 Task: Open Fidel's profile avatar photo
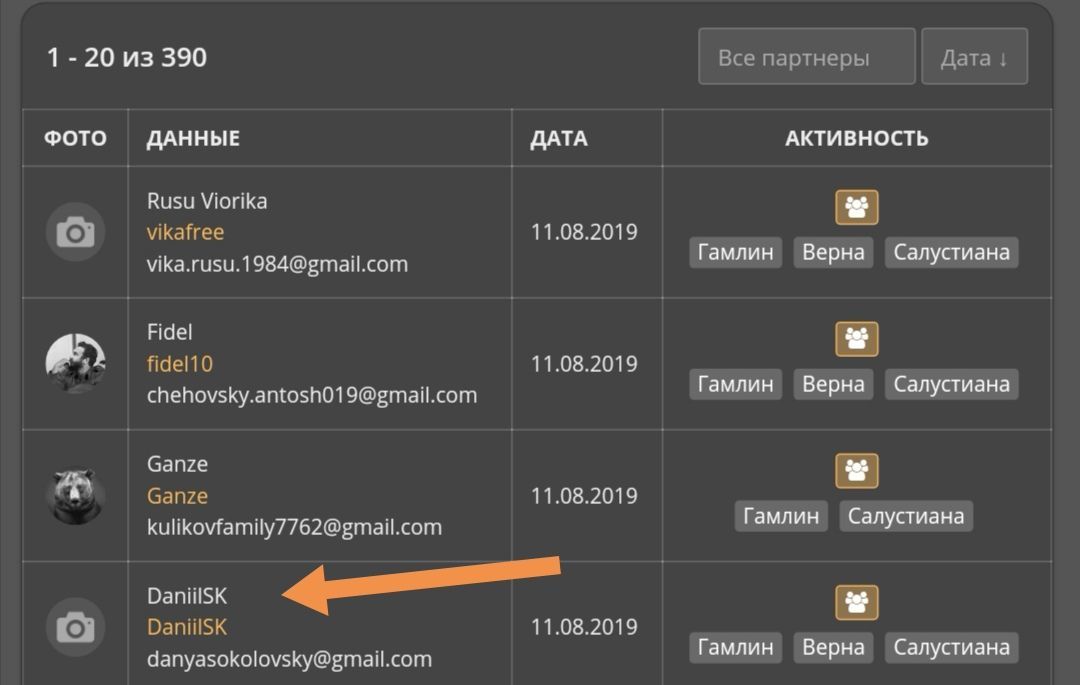[x=75, y=364]
